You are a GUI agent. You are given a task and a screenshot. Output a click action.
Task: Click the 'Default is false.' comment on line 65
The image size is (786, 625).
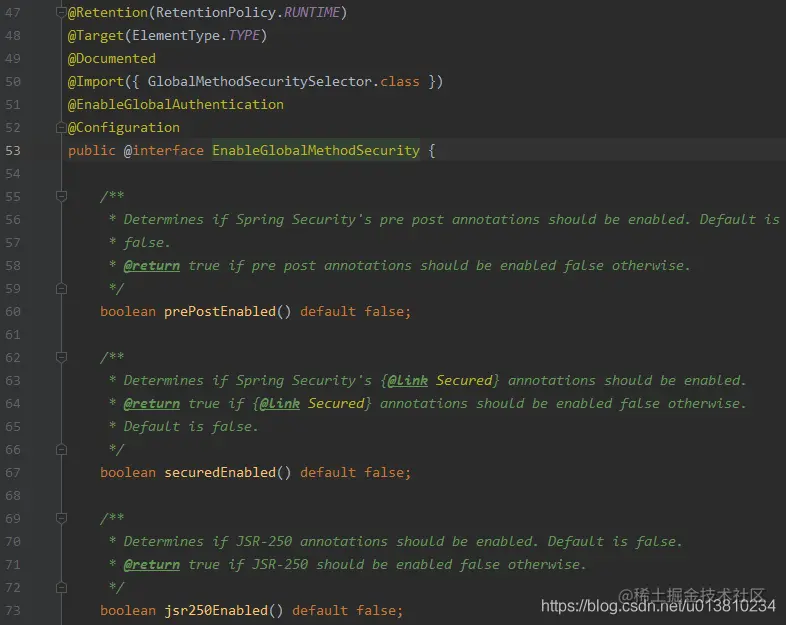[191, 427]
